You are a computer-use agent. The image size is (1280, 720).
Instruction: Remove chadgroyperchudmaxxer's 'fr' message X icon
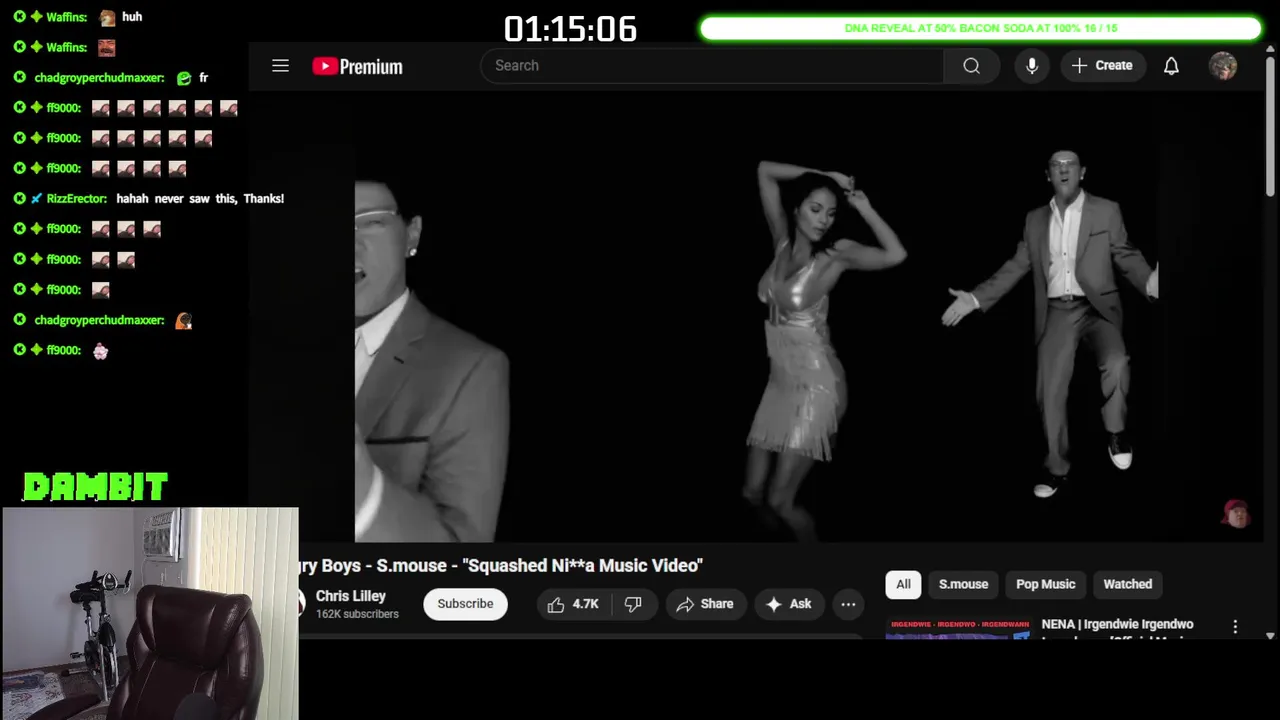[x=19, y=77]
